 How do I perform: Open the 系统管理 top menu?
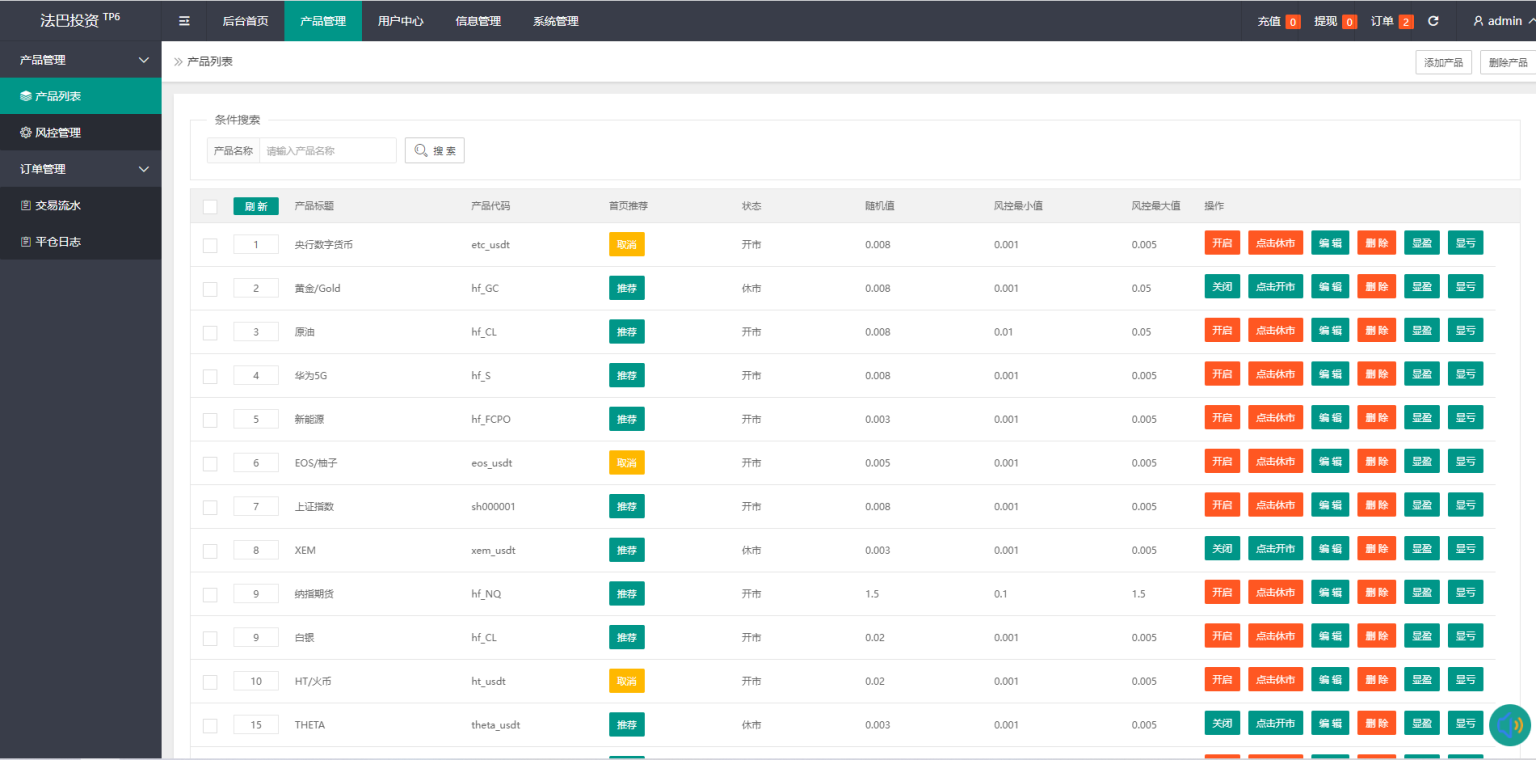click(555, 21)
